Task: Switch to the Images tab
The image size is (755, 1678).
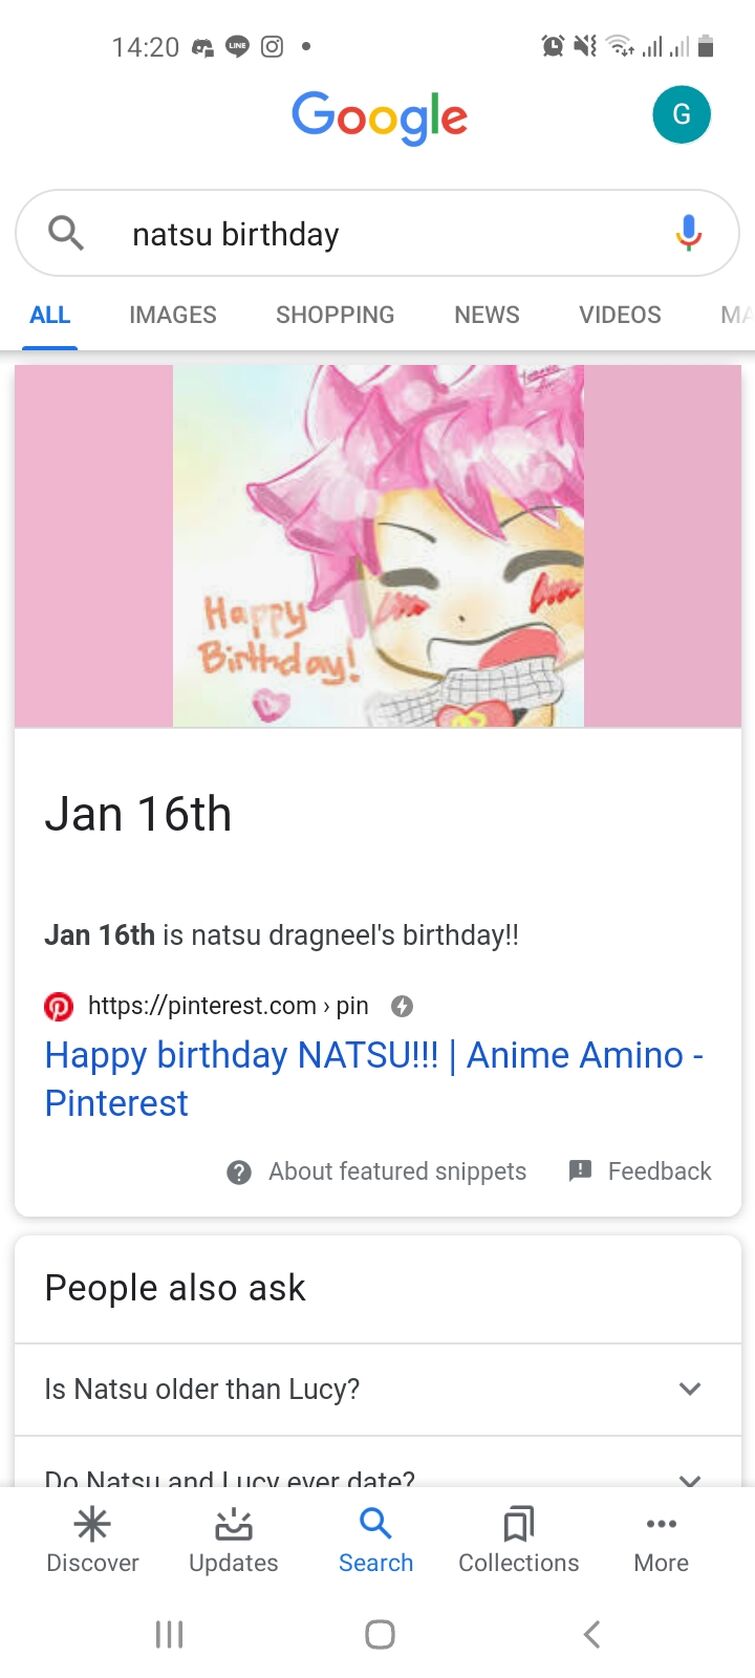Action: click(x=172, y=315)
